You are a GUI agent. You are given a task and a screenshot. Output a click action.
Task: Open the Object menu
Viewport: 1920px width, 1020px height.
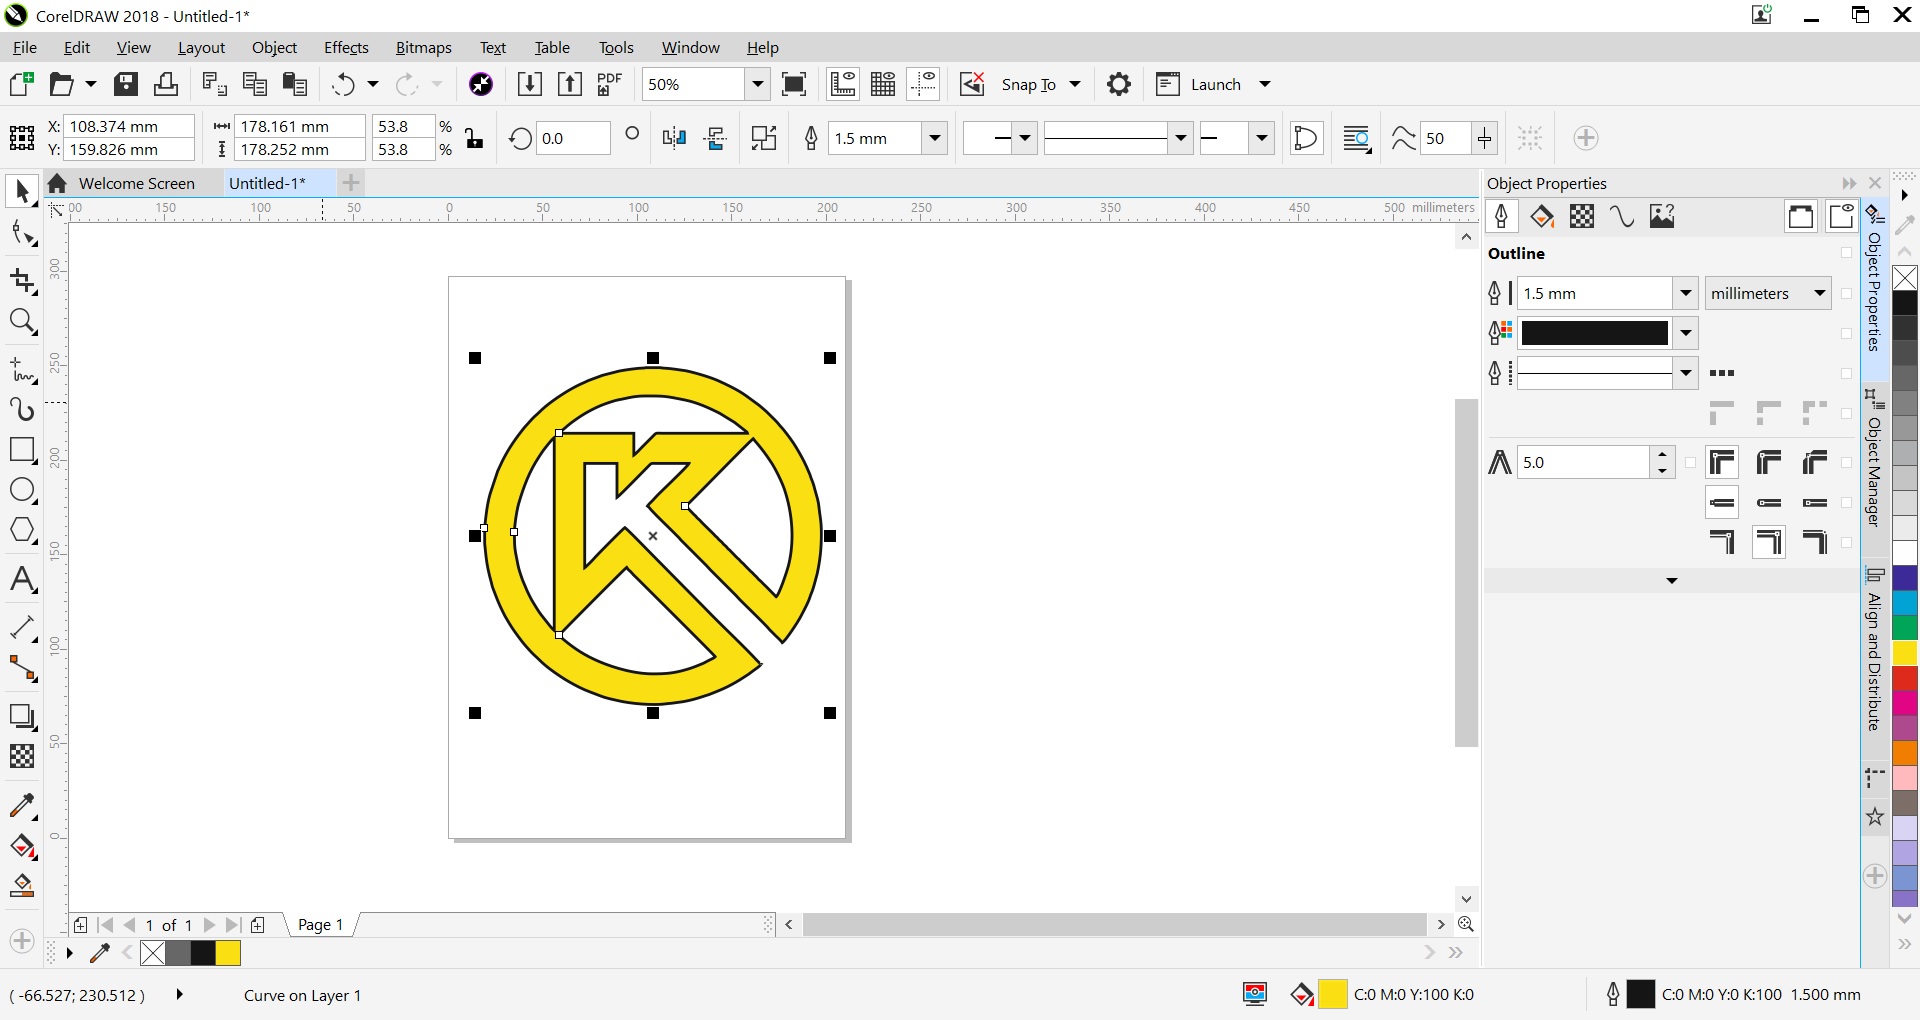click(274, 47)
